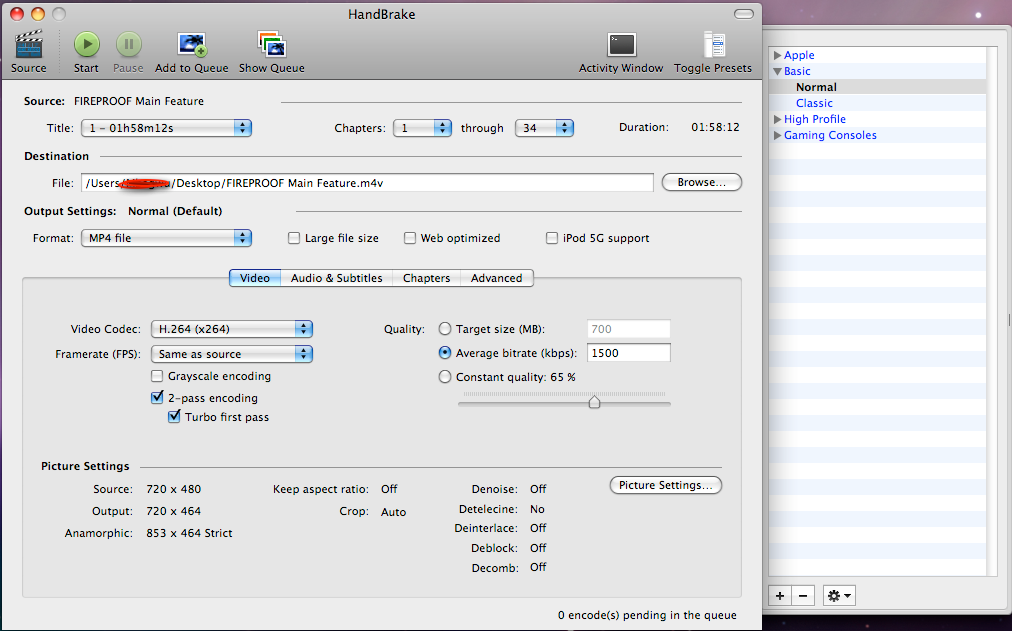The image size is (1012, 631).
Task: Open the starting Chapters dropdown set to 1
Action: 422,128
